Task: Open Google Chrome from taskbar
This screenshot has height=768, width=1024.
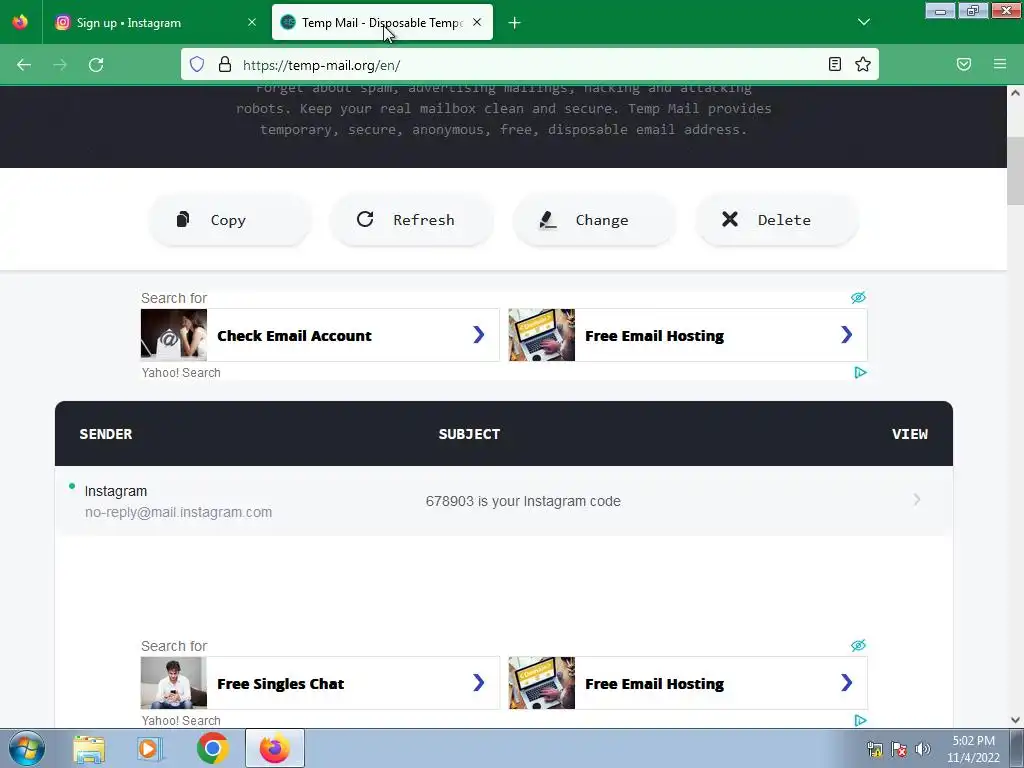Action: coord(212,748)
